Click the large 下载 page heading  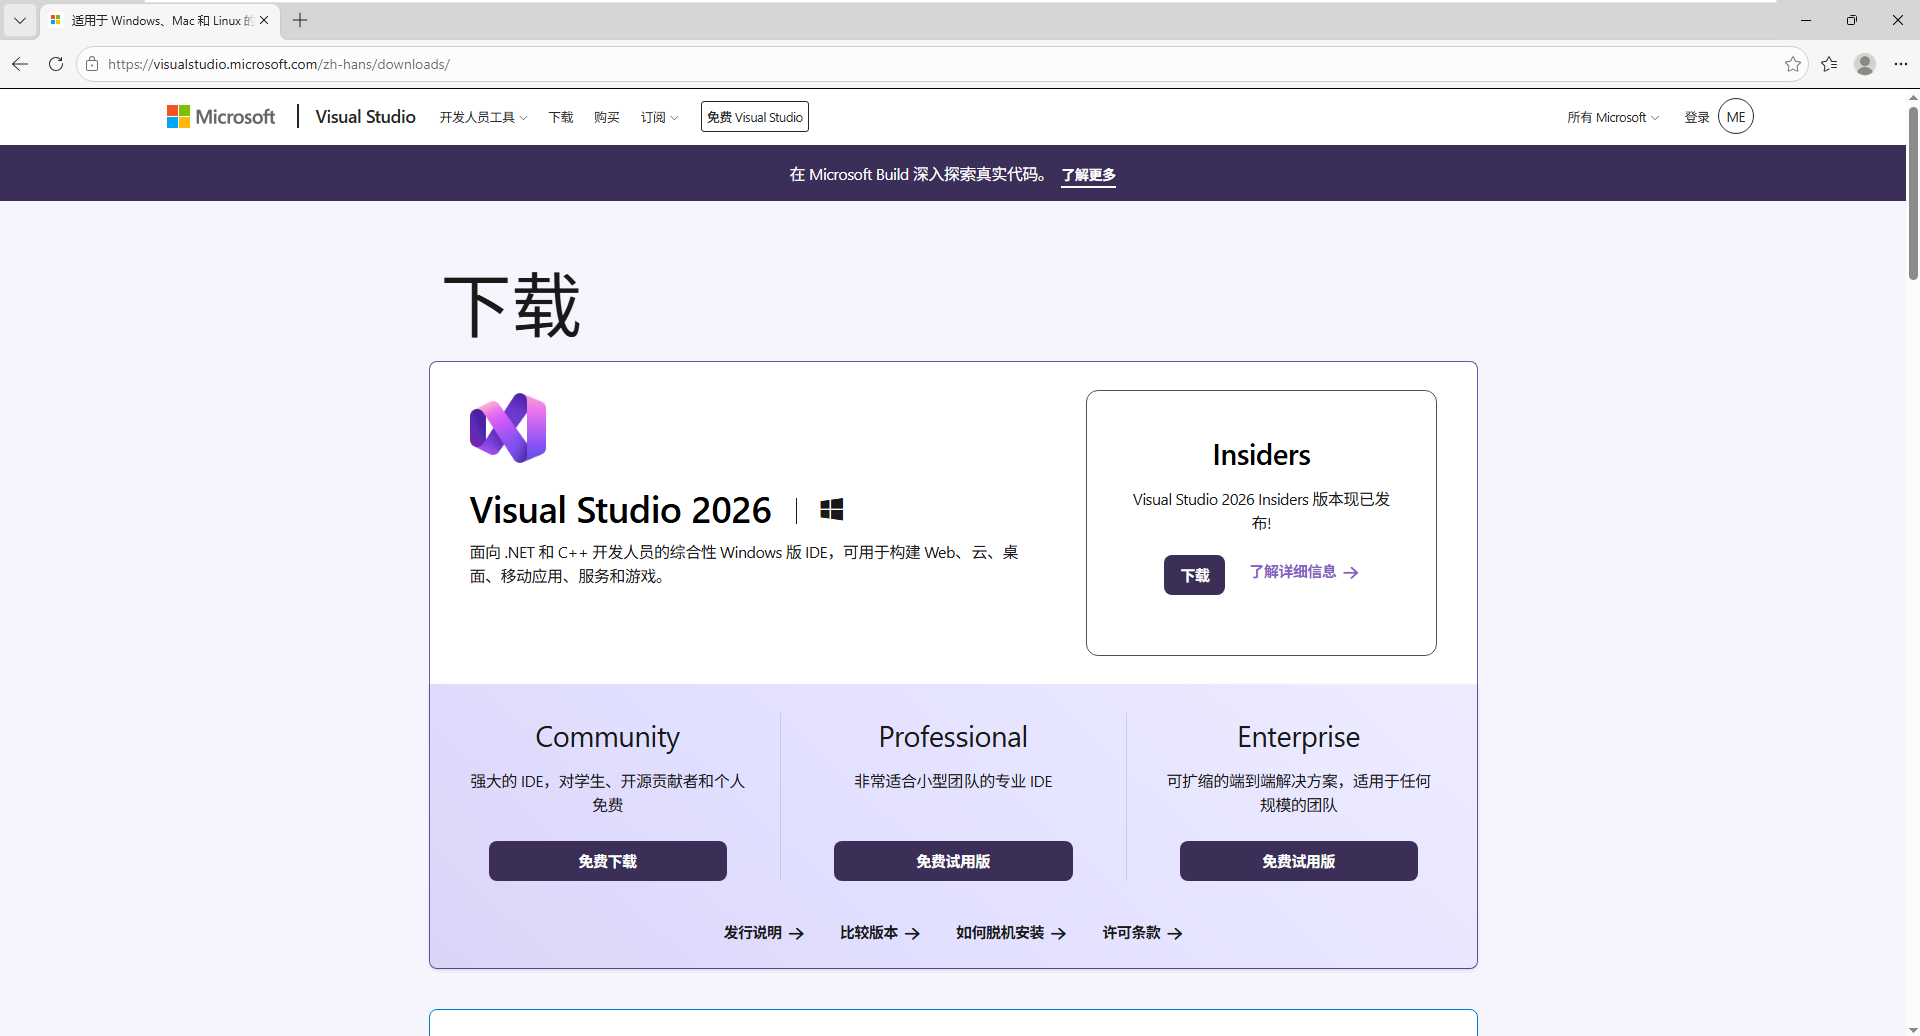point(512,305)
